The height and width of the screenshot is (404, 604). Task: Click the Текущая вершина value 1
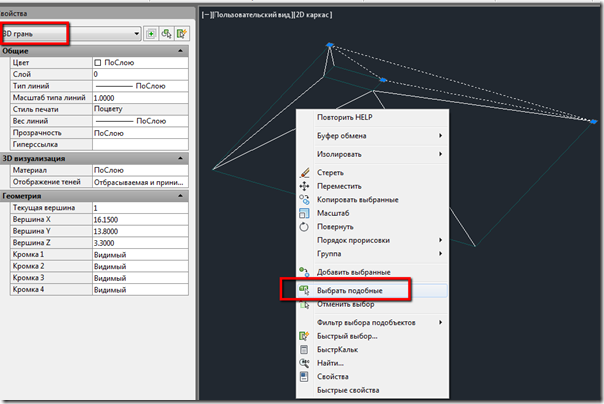pos(140,208)
